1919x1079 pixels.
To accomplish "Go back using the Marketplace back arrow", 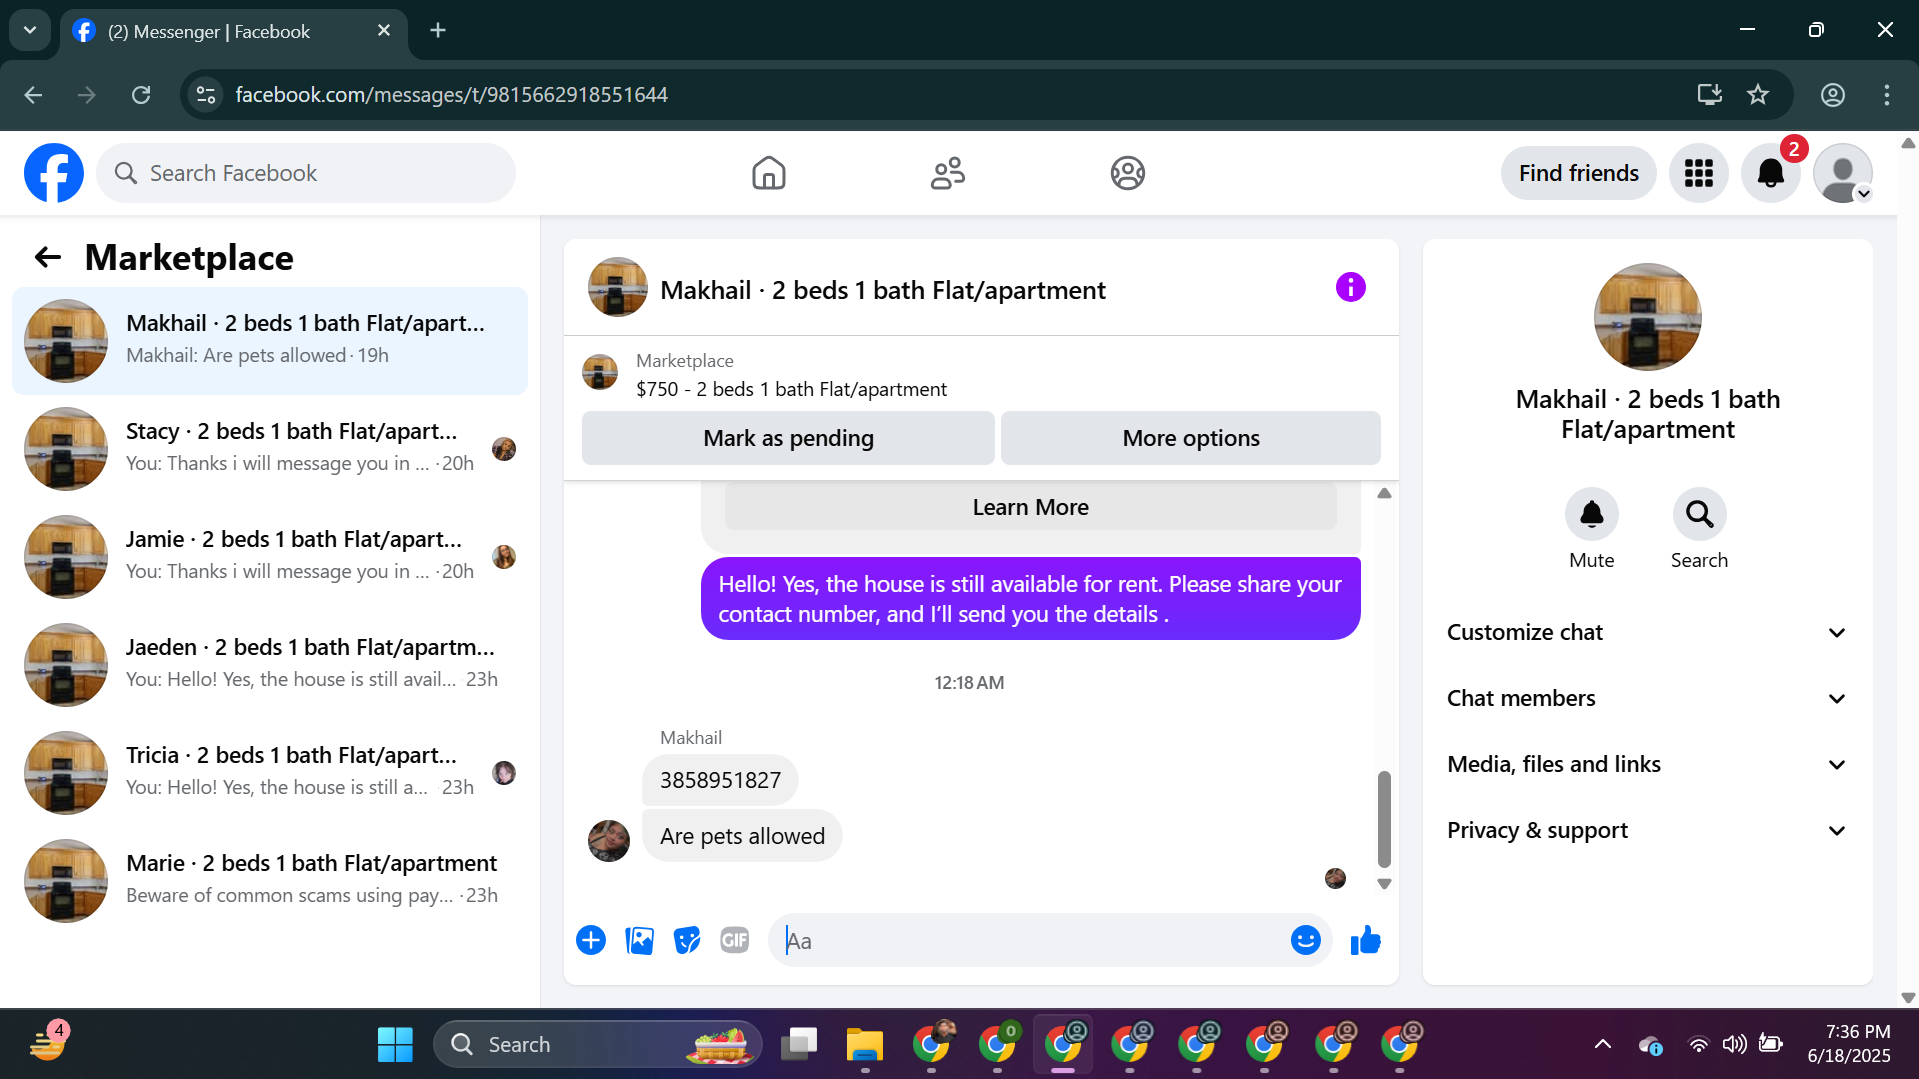I will click(48, 258).
